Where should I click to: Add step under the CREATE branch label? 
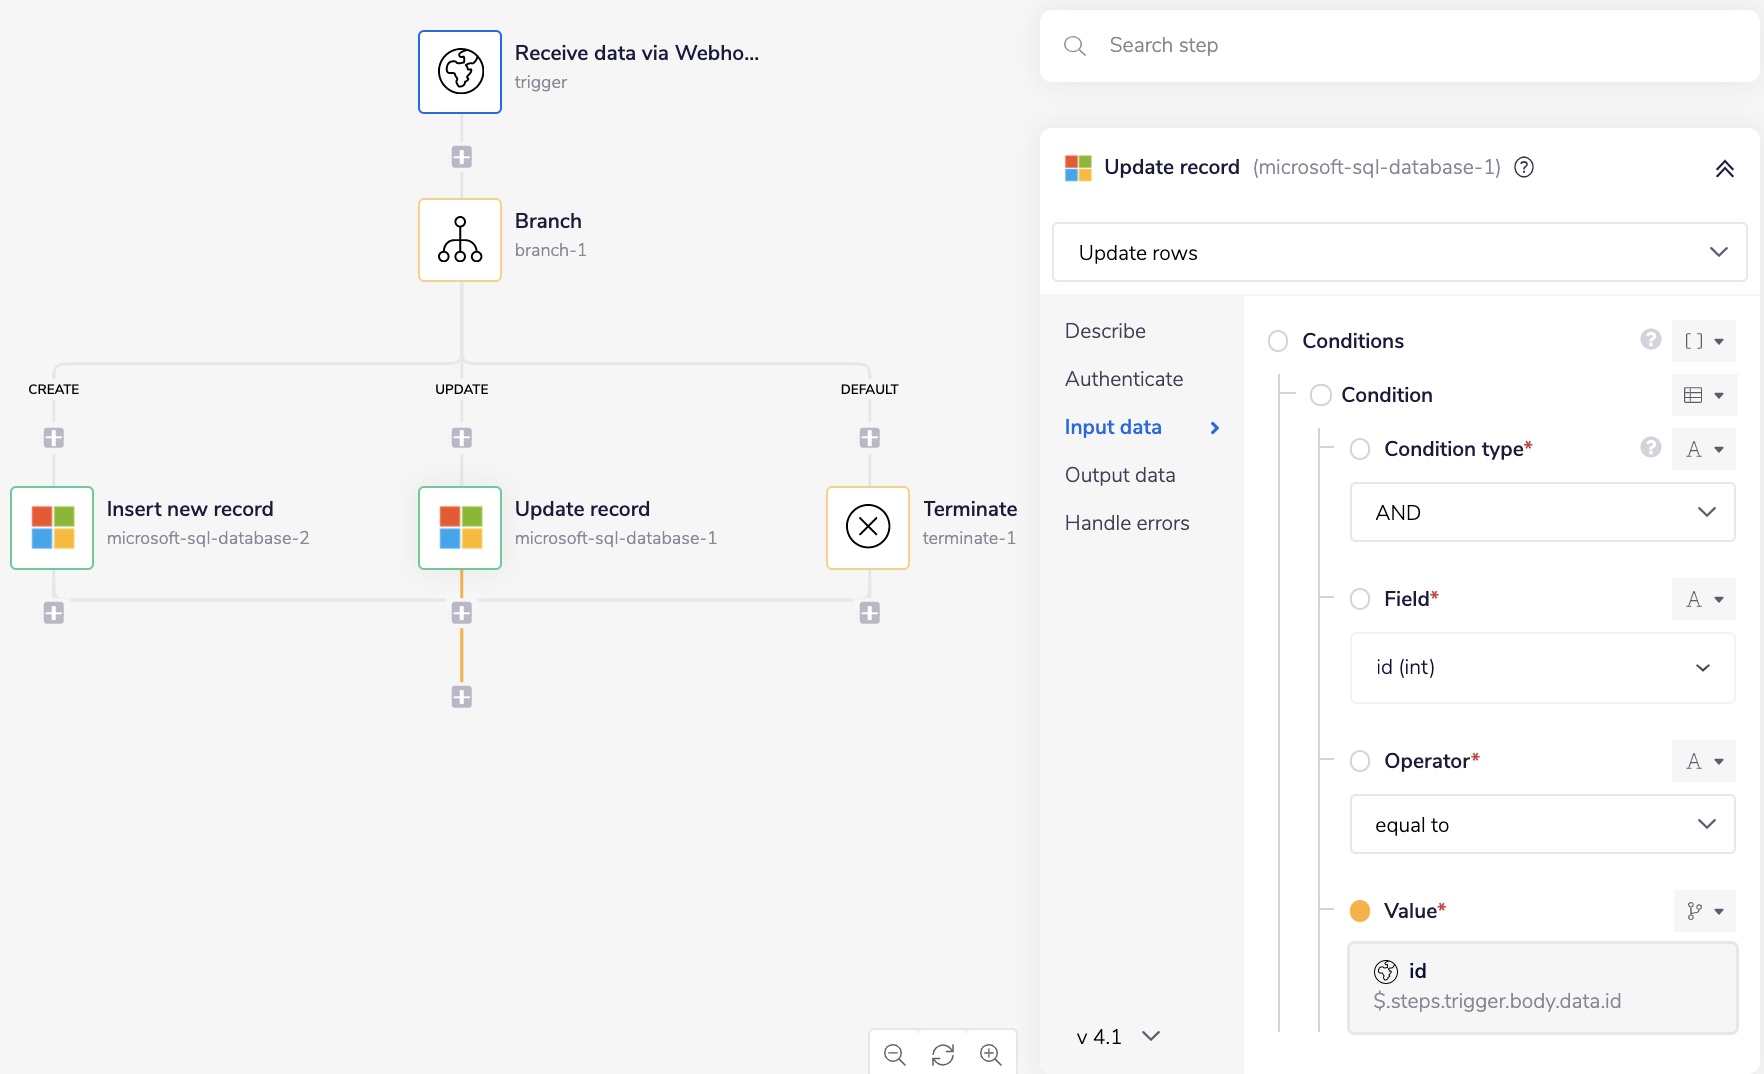[x=54, y=438]
